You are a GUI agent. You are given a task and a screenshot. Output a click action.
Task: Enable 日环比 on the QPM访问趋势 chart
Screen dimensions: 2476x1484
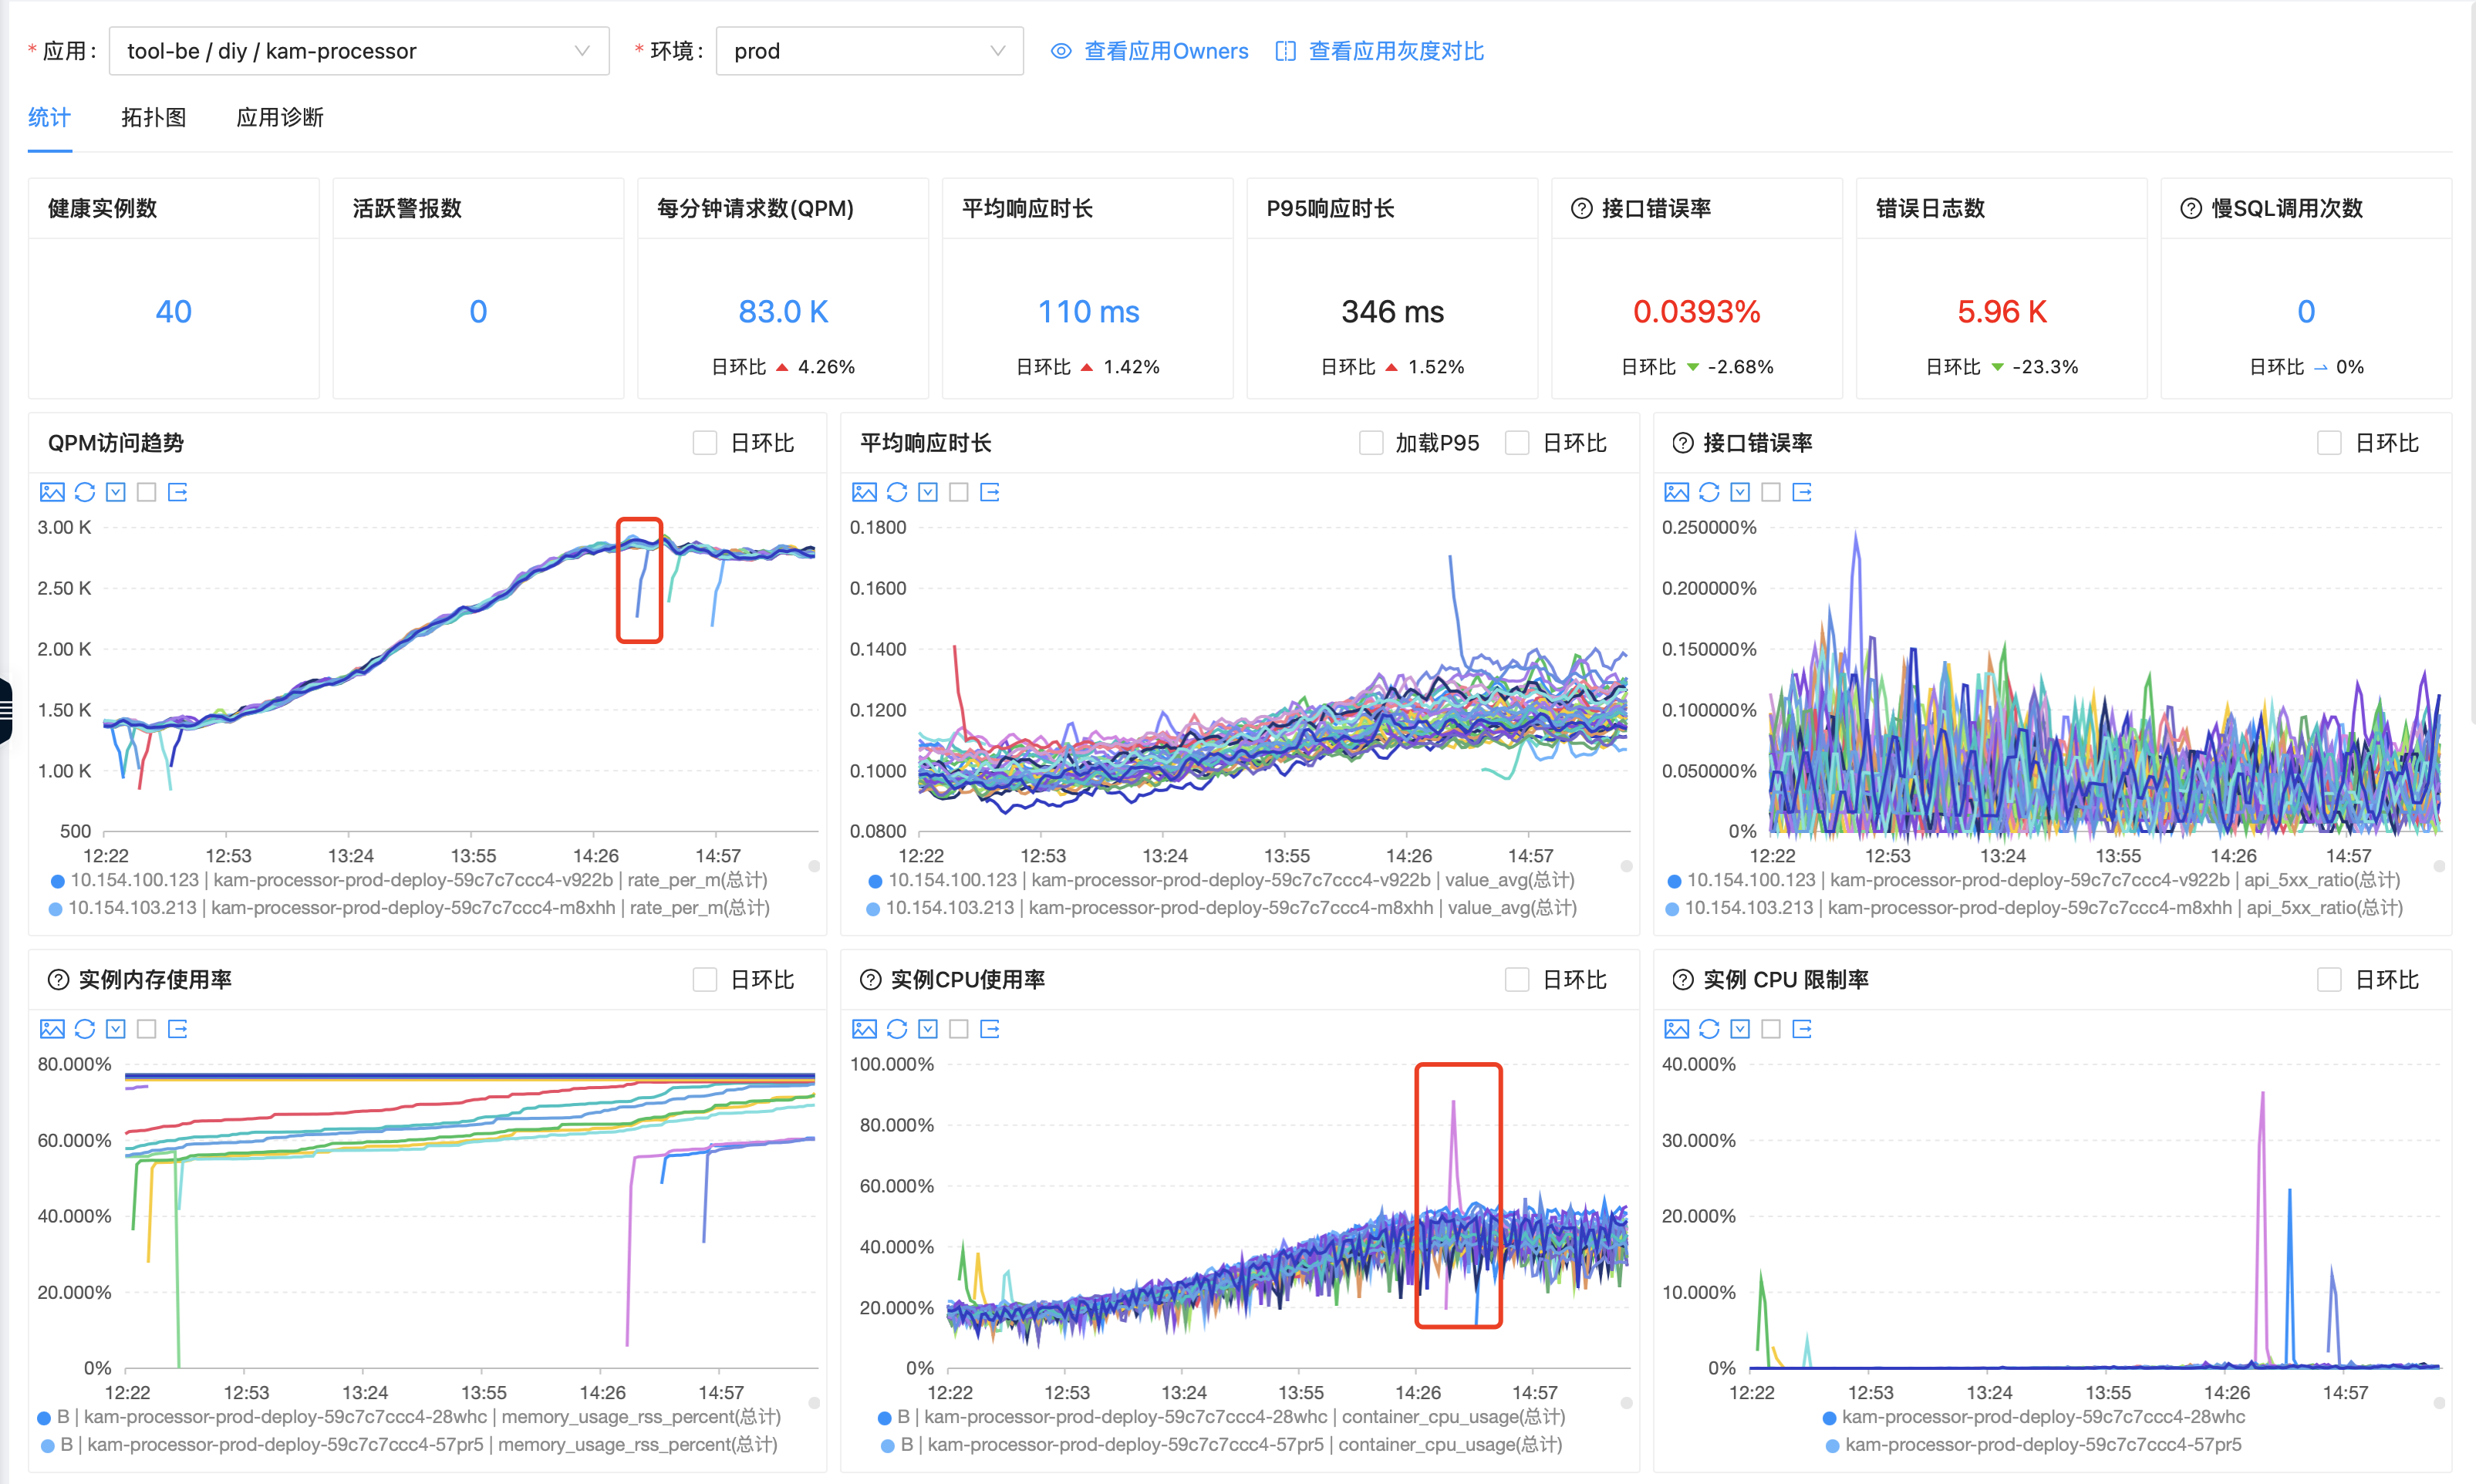point(705,443)
